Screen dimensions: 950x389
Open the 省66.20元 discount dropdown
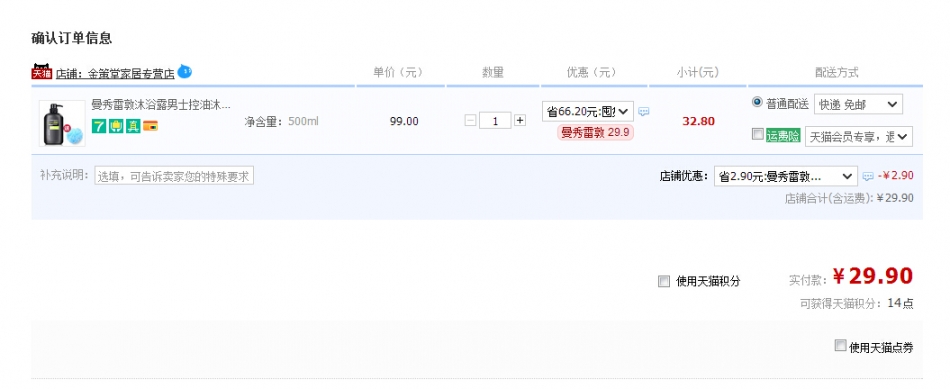588,111
